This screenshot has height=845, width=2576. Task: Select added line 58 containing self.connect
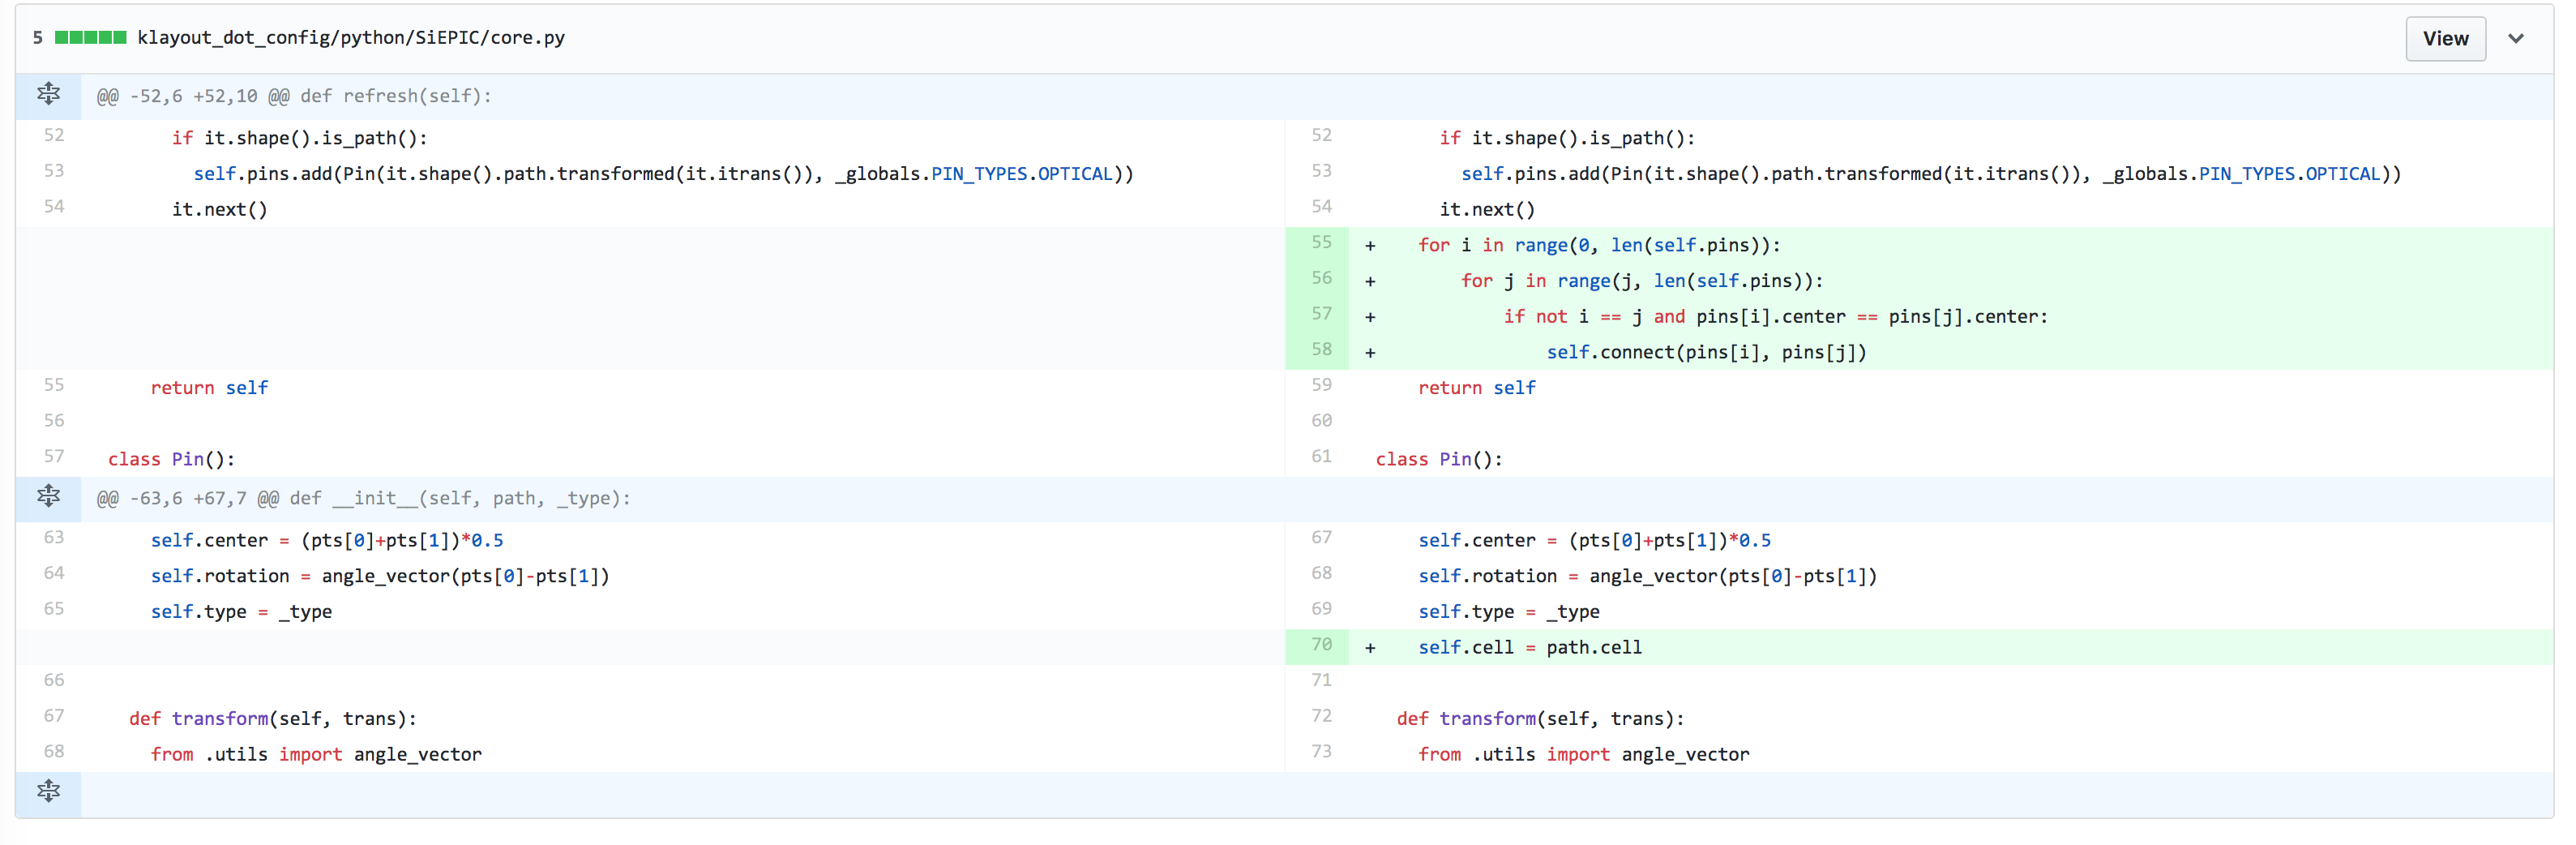[x=1321, y=351]
